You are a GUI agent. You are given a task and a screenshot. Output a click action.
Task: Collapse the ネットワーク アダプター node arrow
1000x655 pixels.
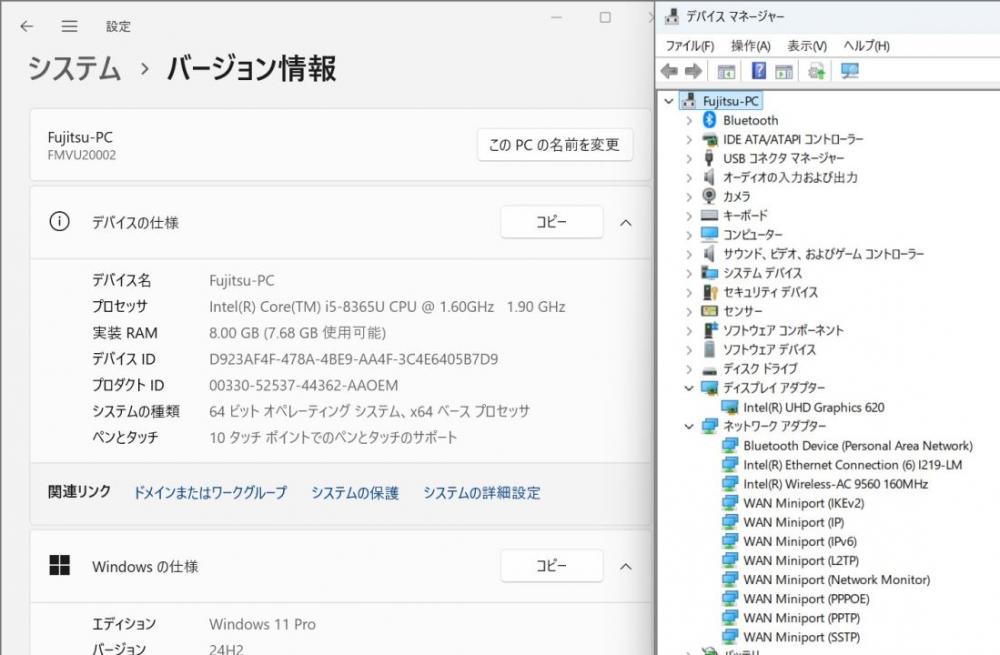click(689, 426)
